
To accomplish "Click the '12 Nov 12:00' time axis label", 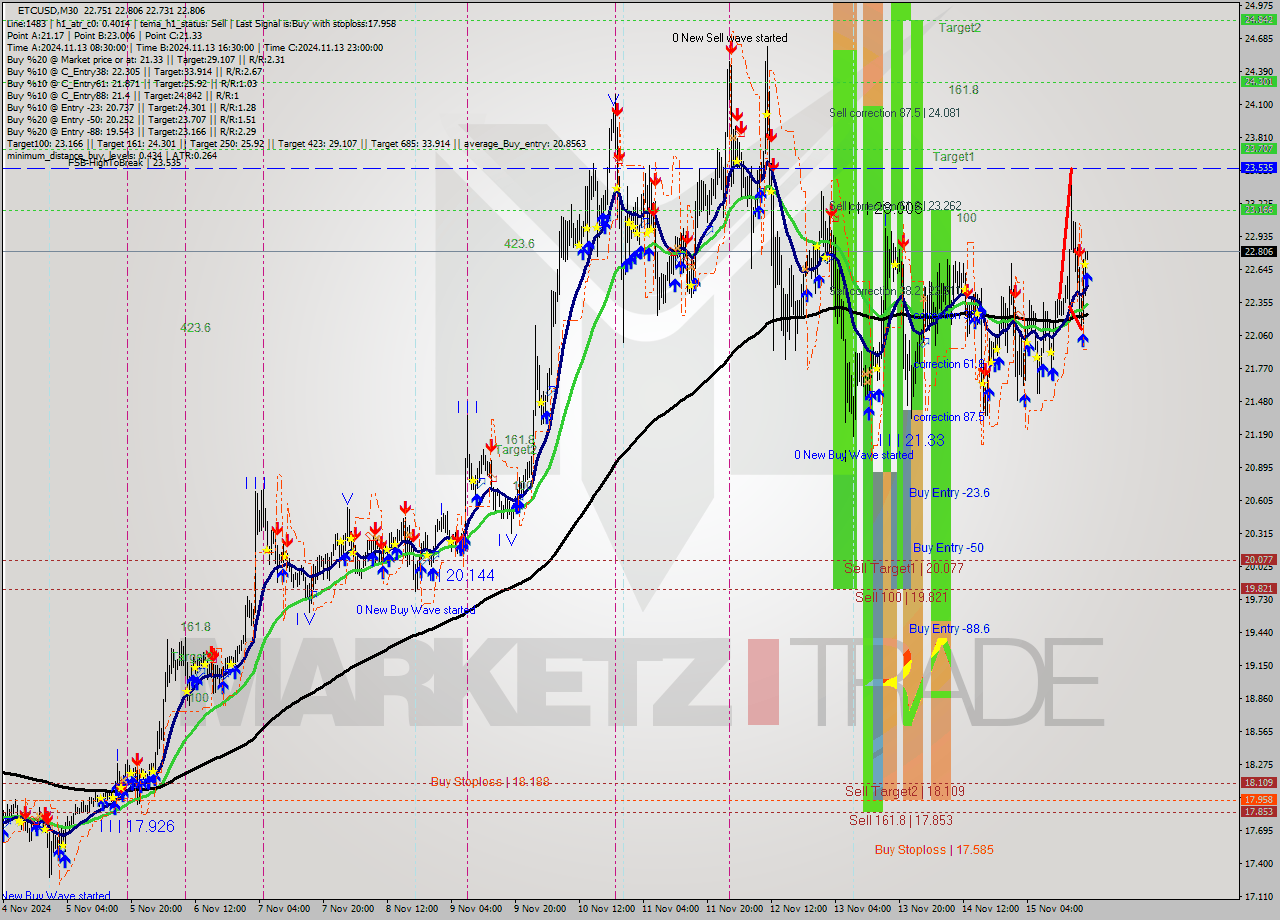I will coord(798,909).
